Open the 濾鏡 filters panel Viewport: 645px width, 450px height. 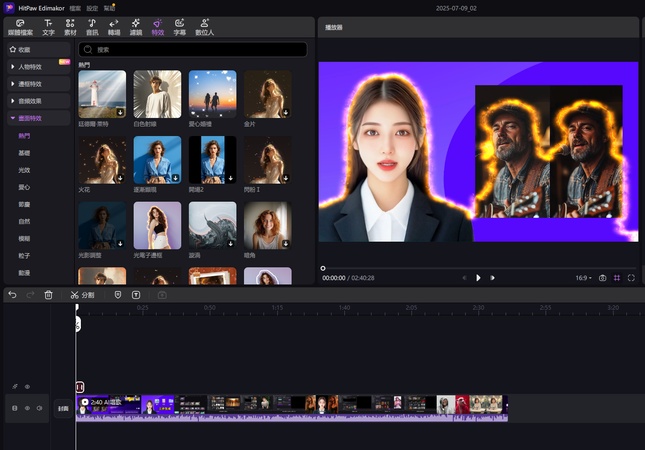coord(135,27)
